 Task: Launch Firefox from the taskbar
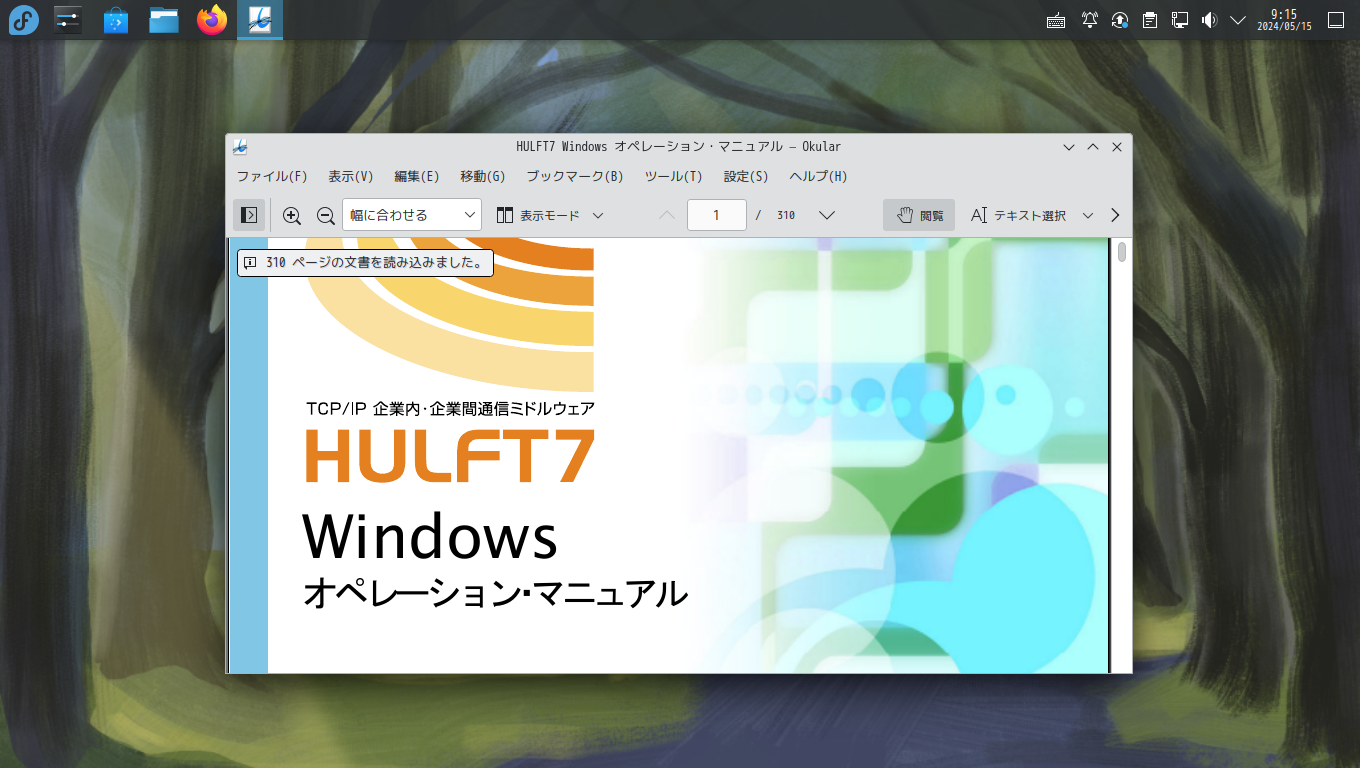coord(212,20)
